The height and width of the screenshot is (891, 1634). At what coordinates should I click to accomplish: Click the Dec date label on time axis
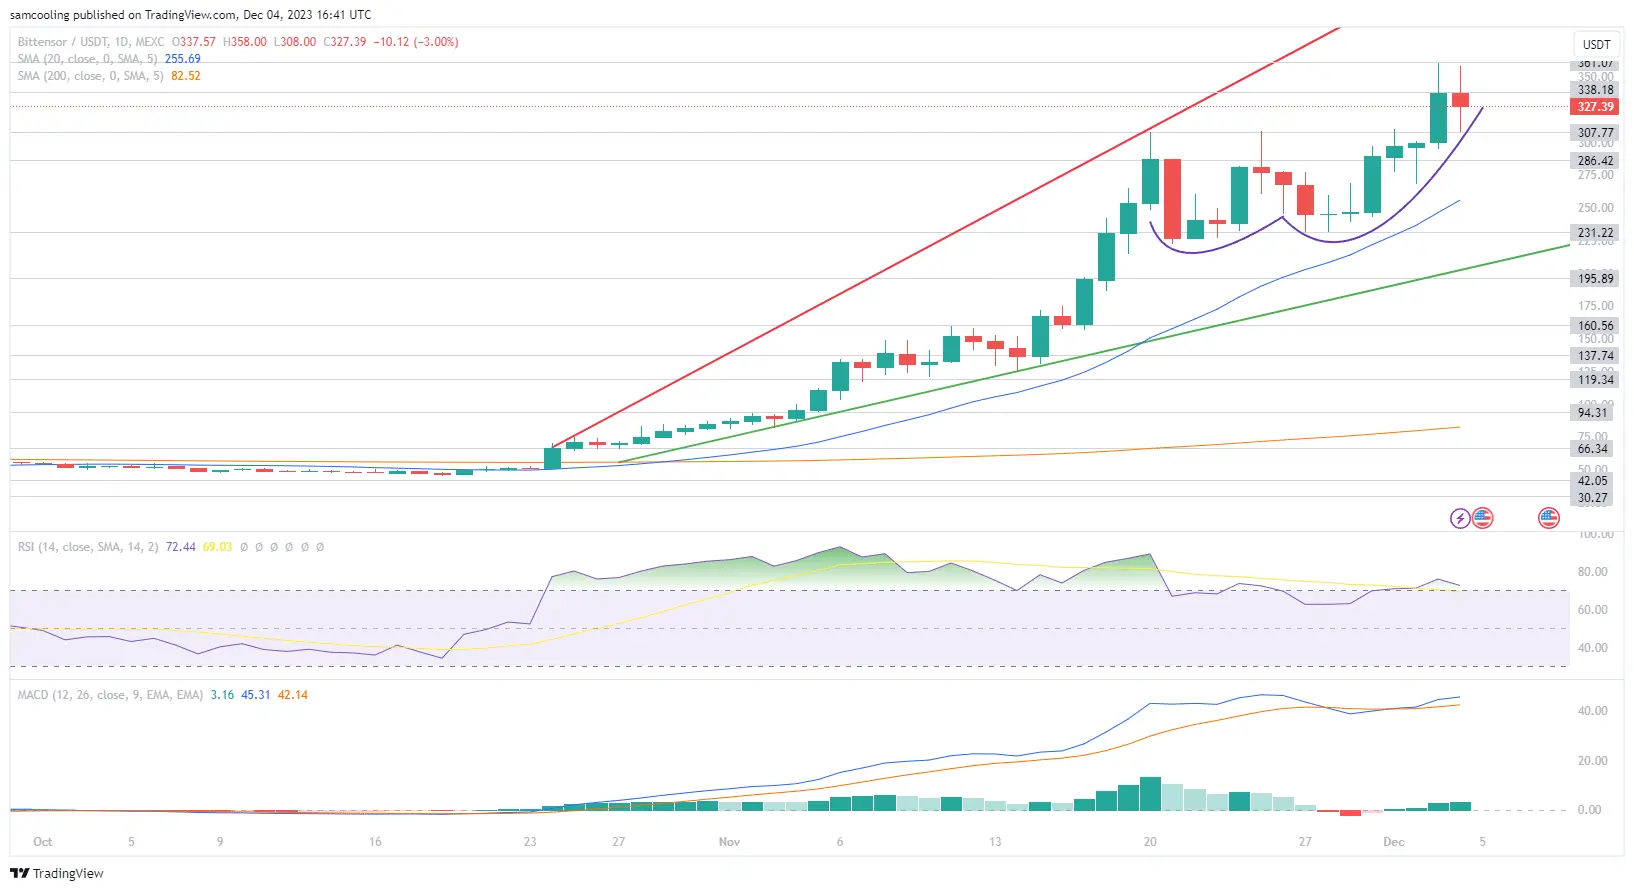click(1393, 842)
